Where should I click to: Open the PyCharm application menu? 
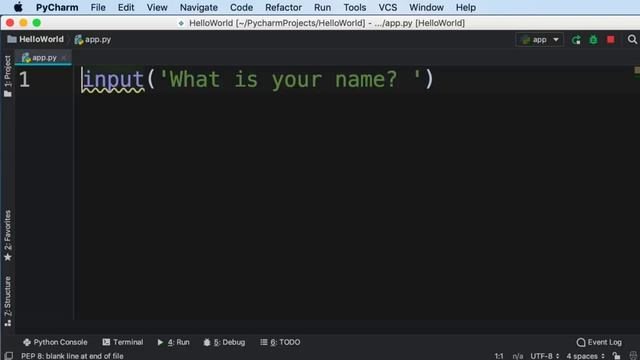57,7
